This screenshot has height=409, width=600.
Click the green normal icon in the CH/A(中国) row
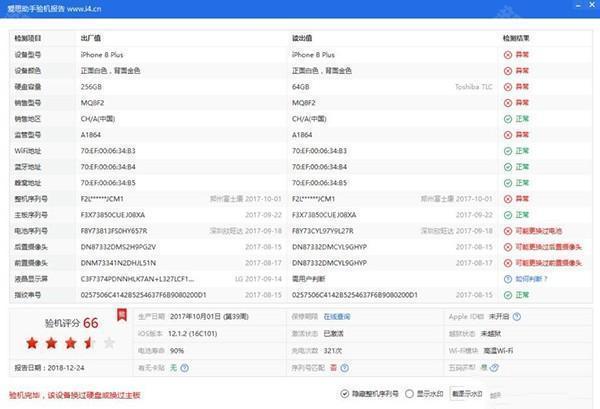pos(508,119)
